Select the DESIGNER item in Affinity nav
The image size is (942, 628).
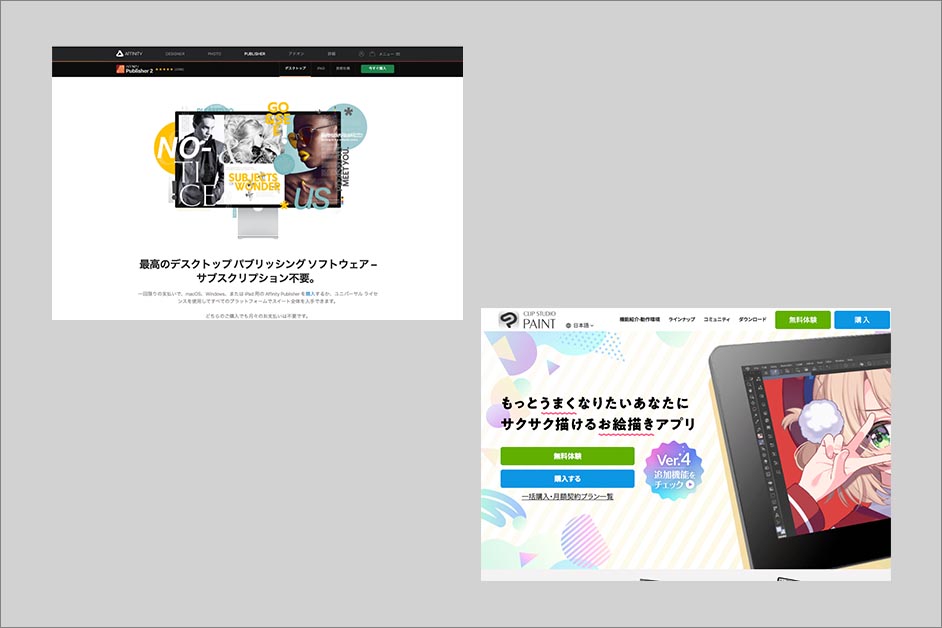pyautogui.click(x=175, y=54)
